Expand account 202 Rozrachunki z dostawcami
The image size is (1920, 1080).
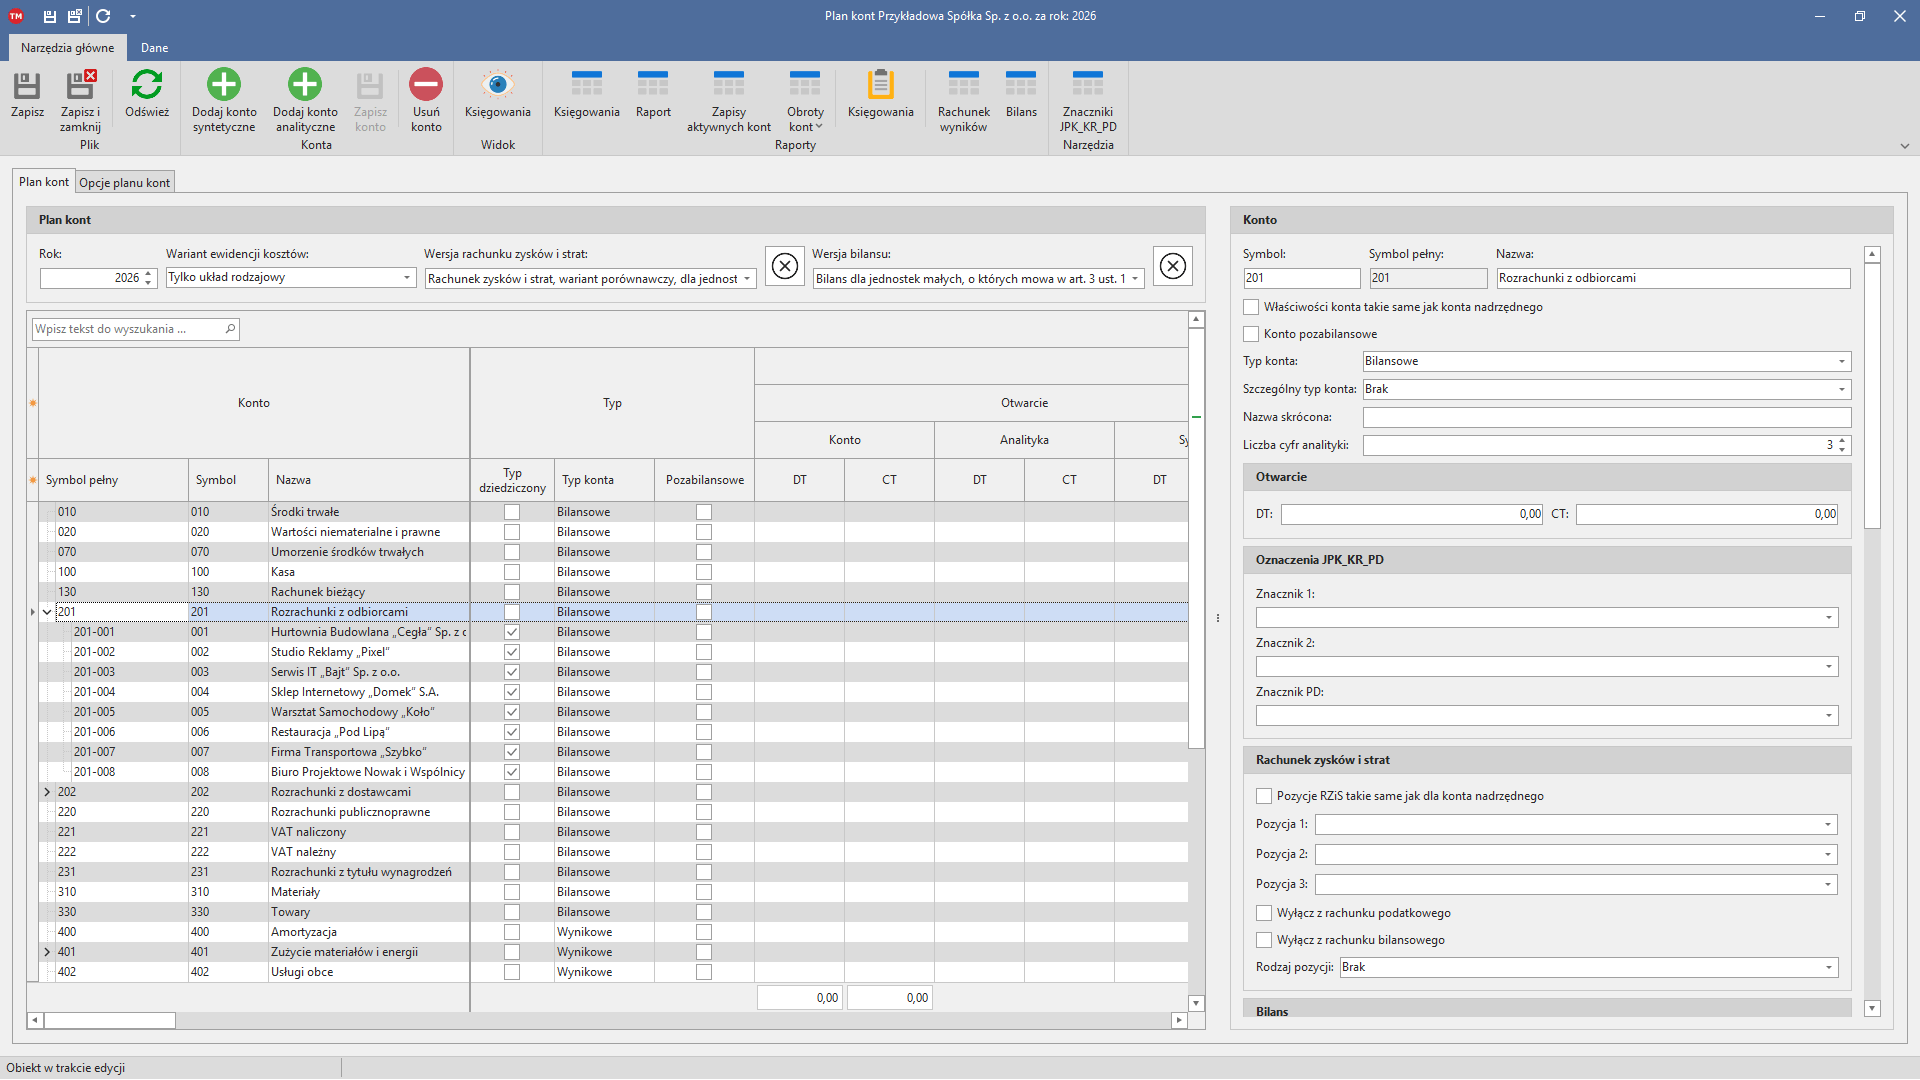(47, 792)
